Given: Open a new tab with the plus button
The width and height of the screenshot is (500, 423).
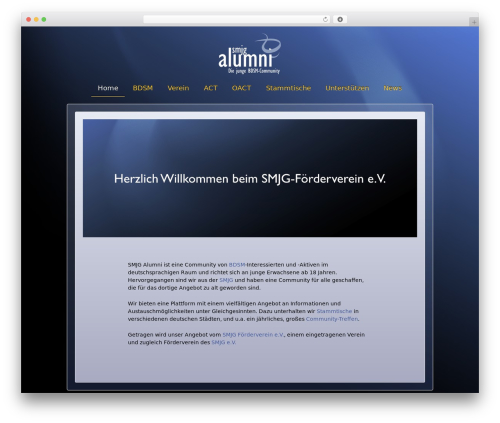Looking at the screenshot, I should (474, 22).
